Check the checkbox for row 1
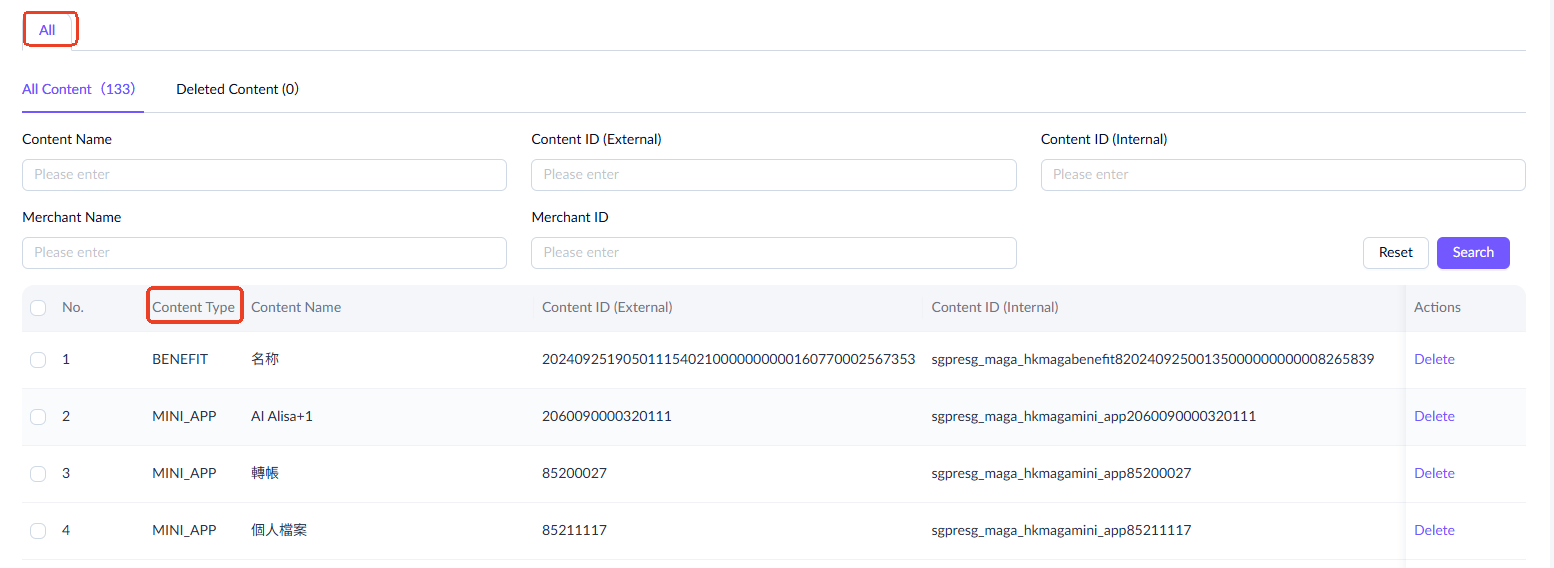 (x=38, y=360)
